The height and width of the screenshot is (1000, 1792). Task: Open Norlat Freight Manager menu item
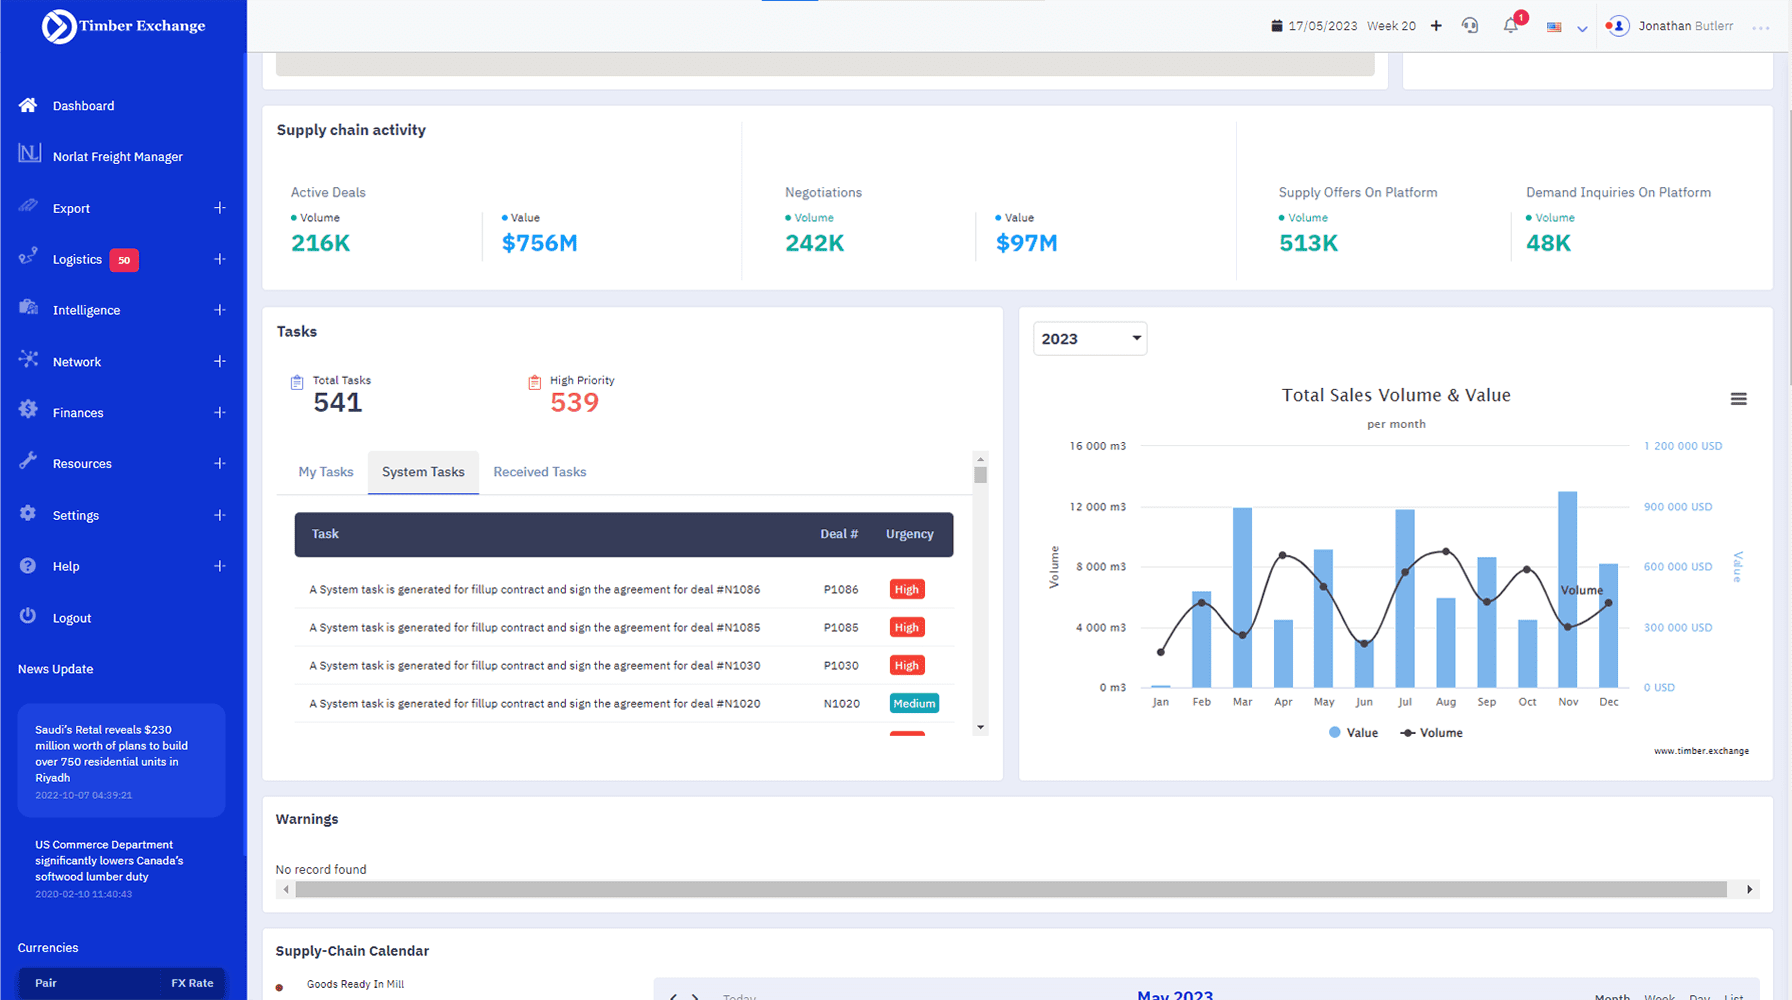118,157
